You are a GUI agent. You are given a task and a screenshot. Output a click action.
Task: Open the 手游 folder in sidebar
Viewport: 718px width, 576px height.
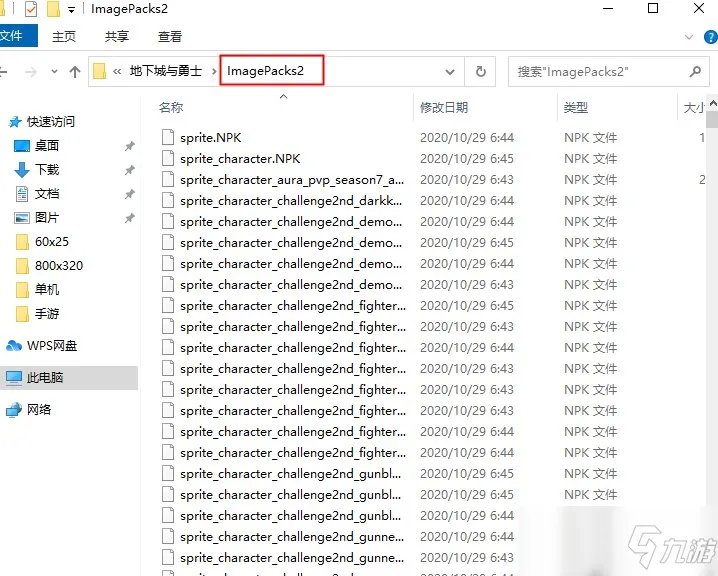47,314
